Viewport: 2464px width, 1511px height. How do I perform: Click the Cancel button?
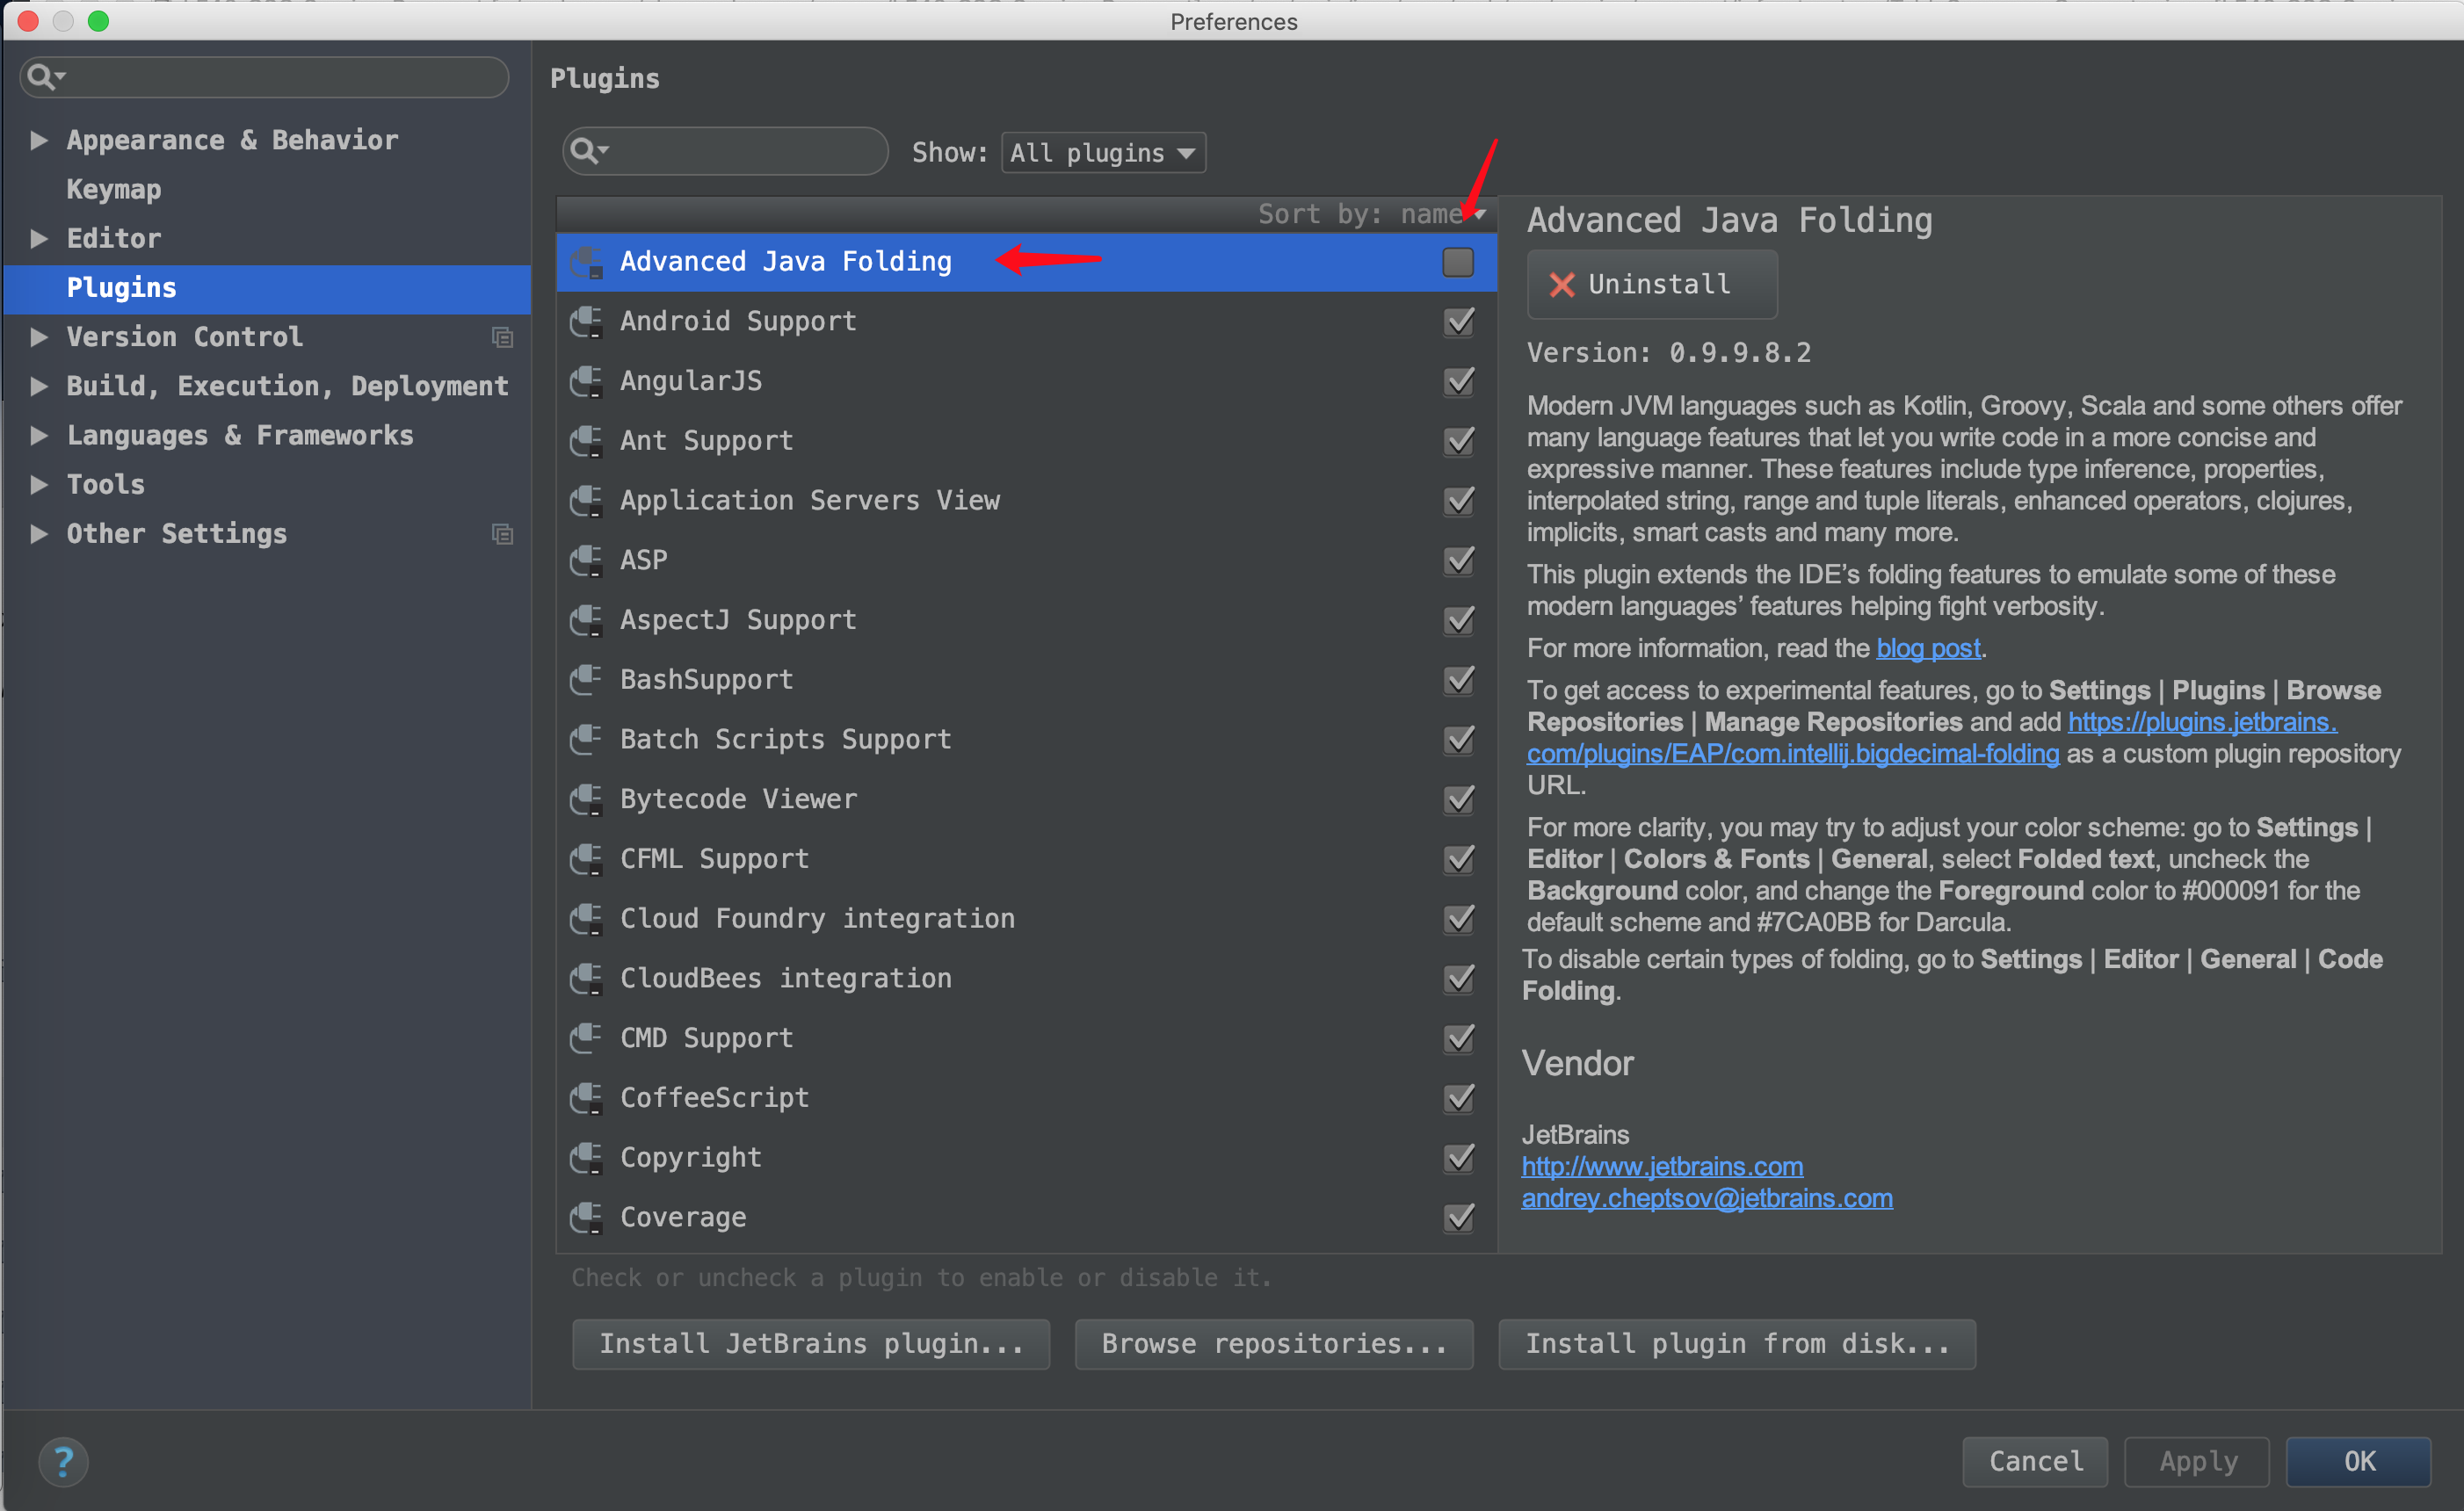(2035, 1462)
